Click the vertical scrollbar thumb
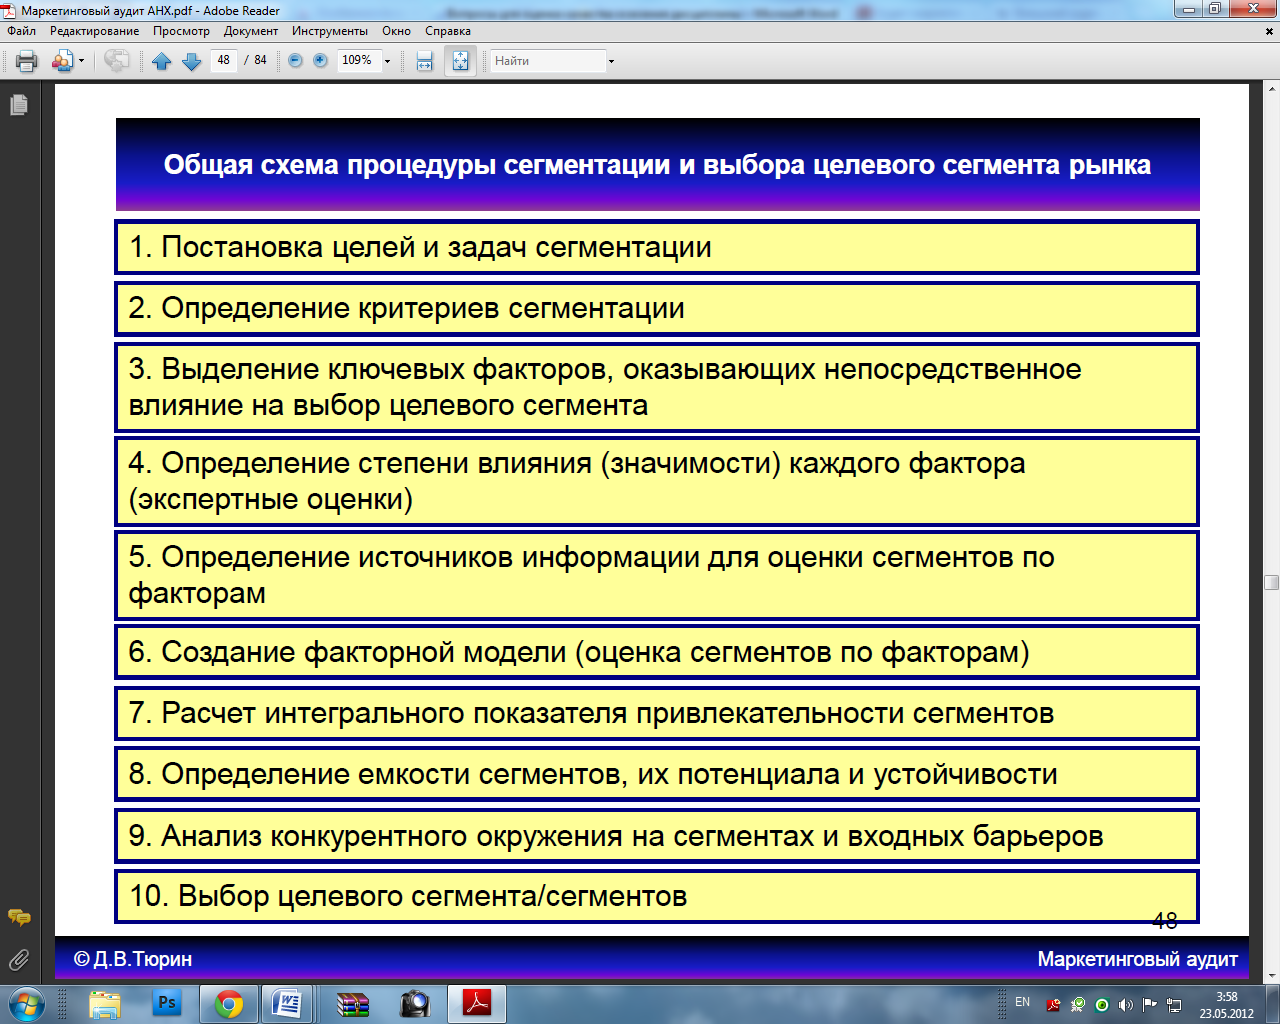1280x1024 pixels. (x=1272, y=583)
